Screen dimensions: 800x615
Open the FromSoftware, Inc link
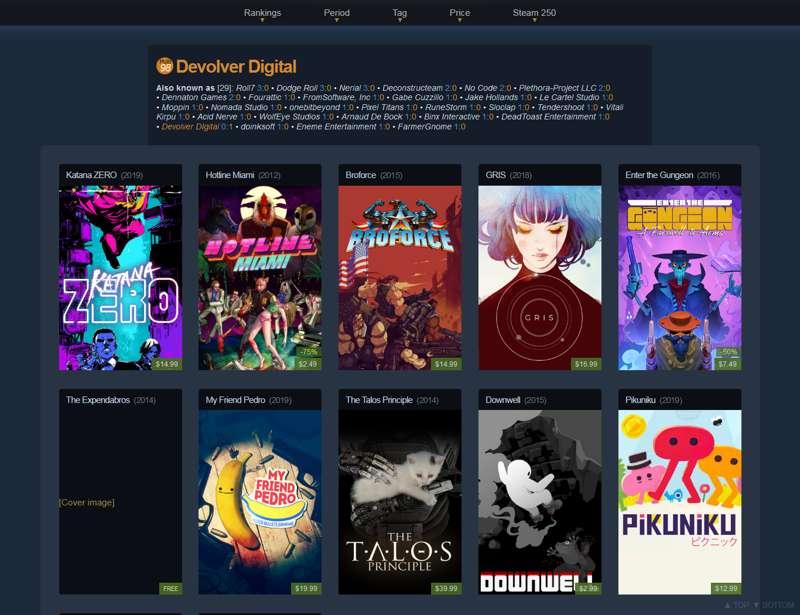pos(336,97)
